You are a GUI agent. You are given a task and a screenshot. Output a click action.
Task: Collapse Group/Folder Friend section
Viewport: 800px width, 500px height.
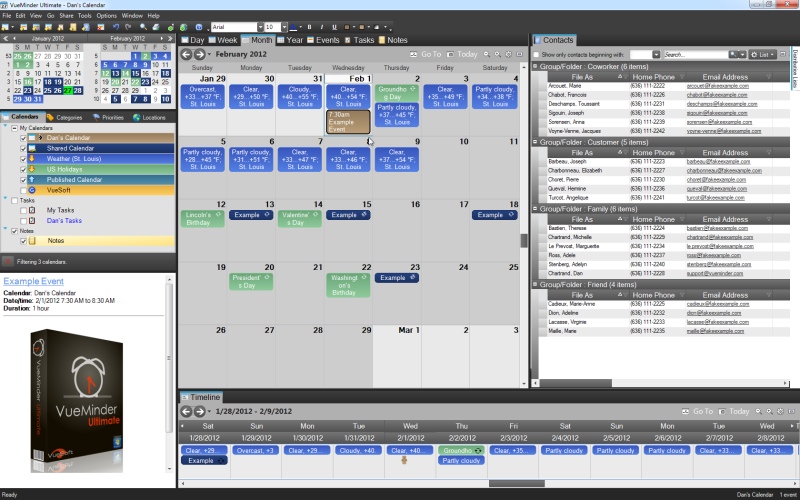[x=535, y=284]
